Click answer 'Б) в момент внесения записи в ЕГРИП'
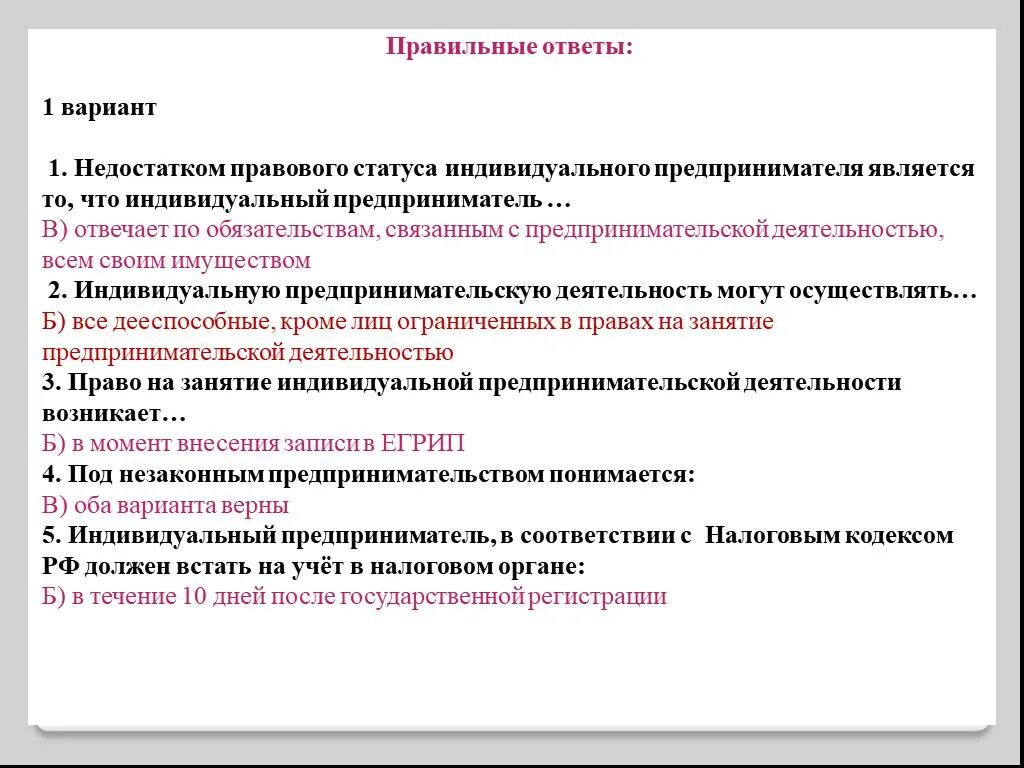 click(x=253, y=444)
